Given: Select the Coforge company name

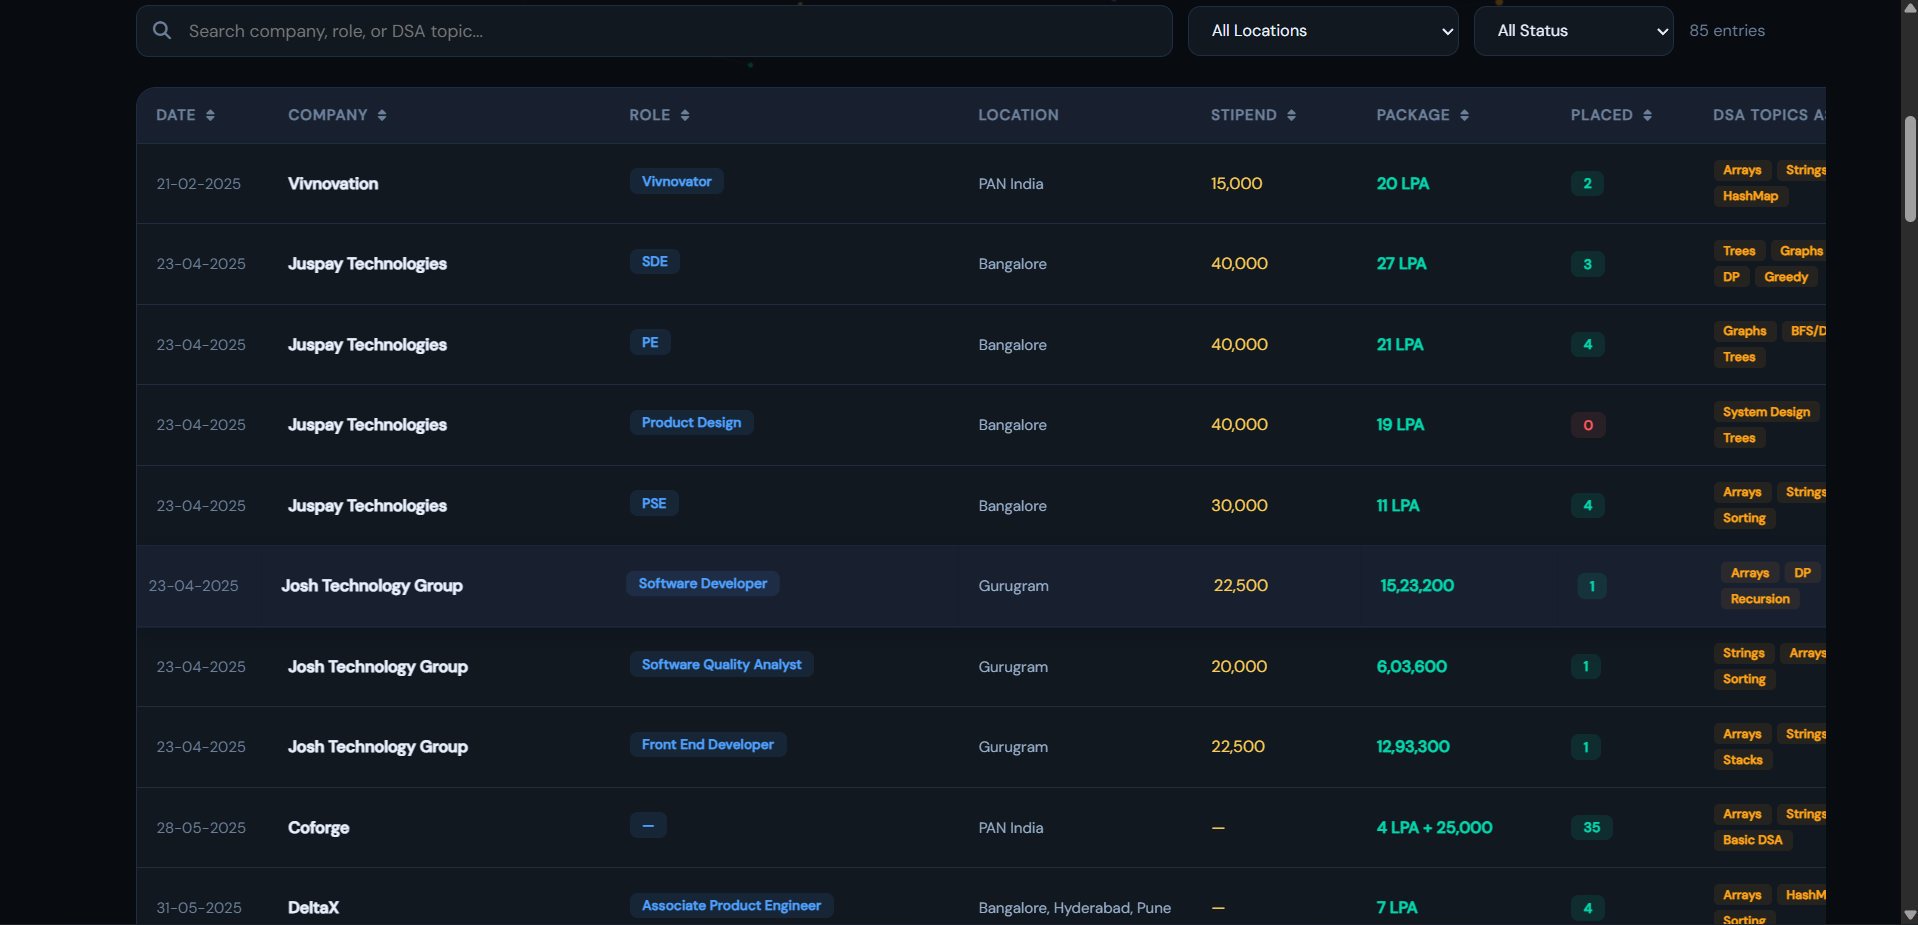Looking at the screenshot, I should coord(319,828).
